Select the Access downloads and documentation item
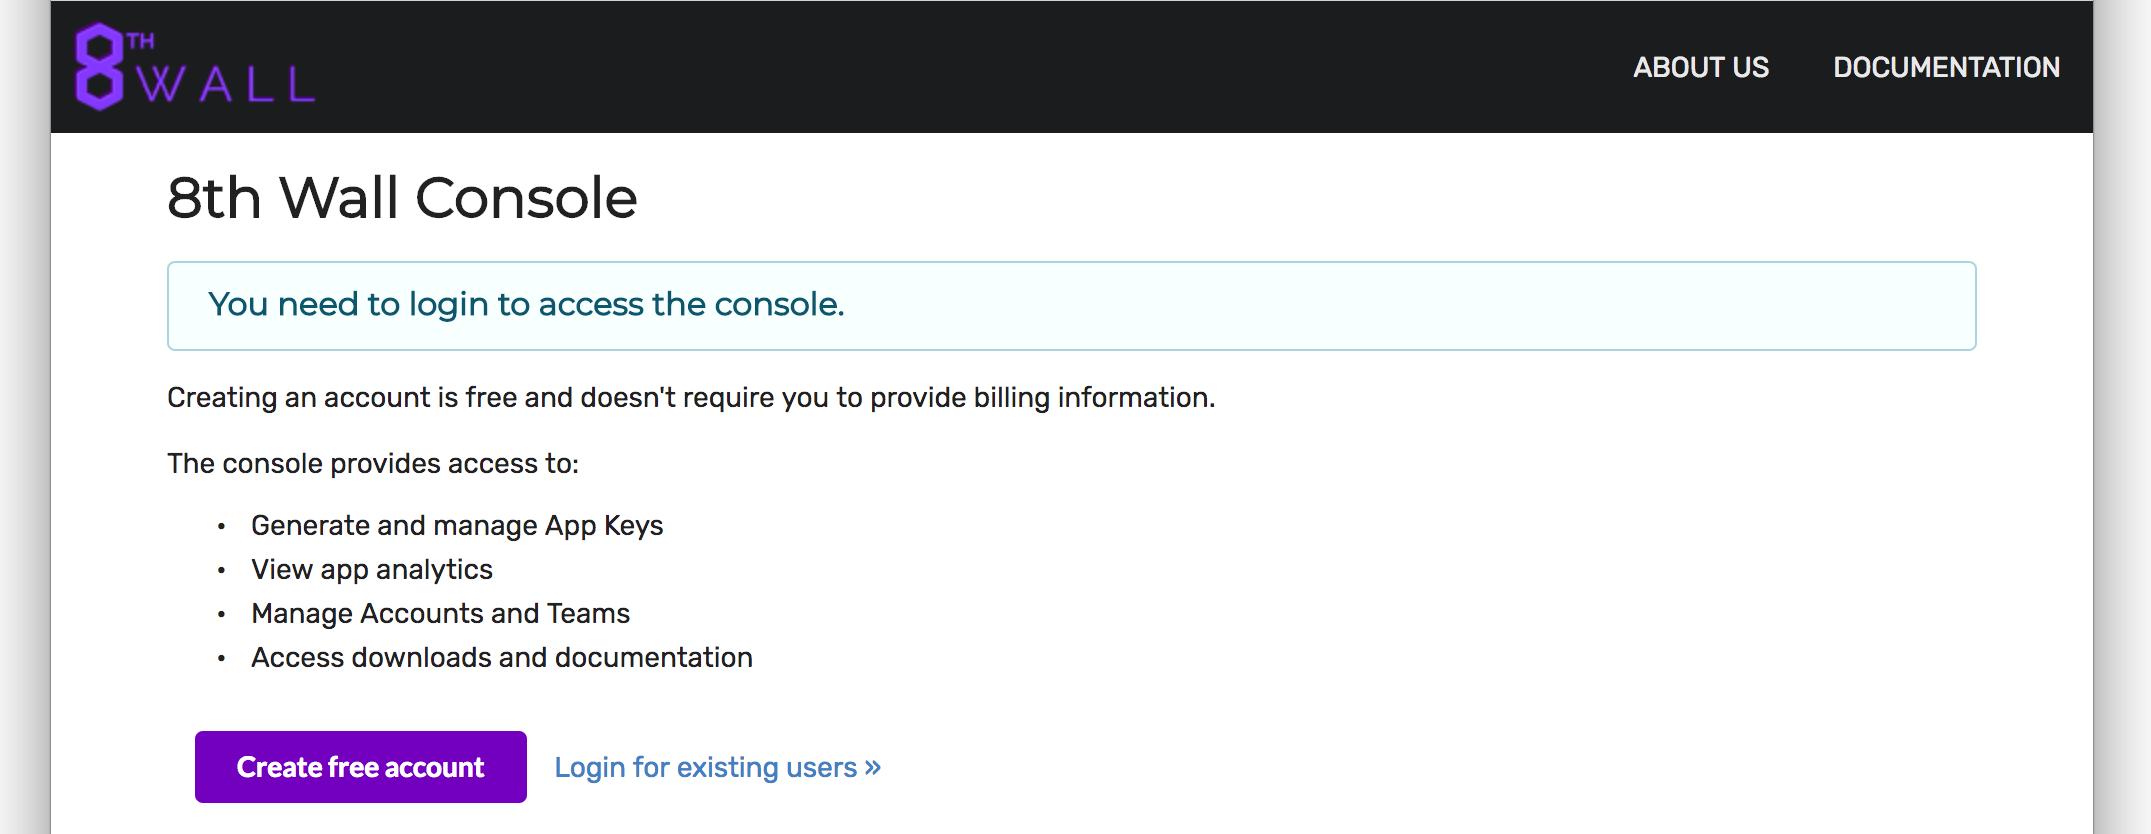Viewport: 2151px width, 834px height. point(502,657)
